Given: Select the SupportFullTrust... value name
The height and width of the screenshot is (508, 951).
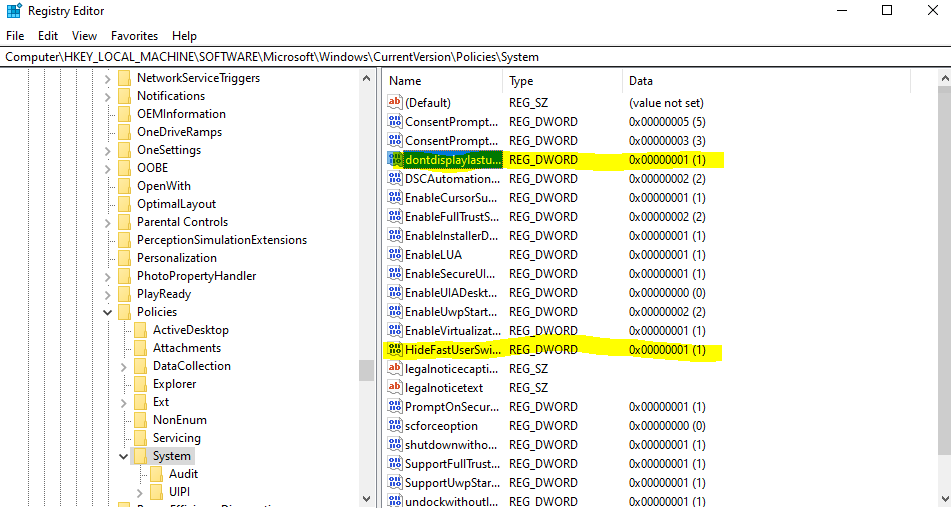Looking at the screenshot, I should click(452, 464).
